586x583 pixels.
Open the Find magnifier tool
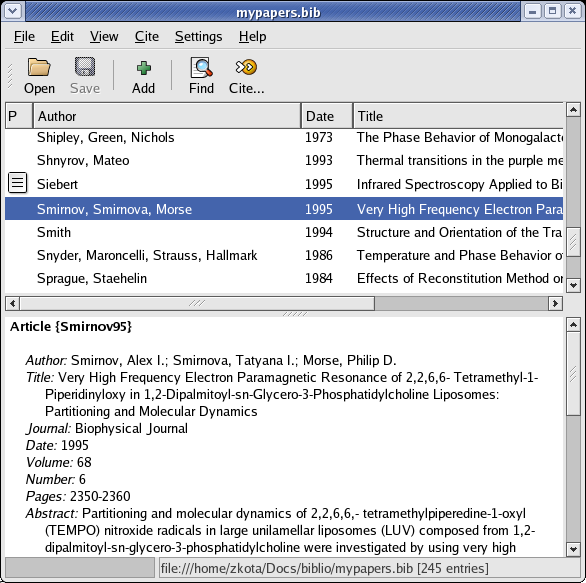(201, 67)
